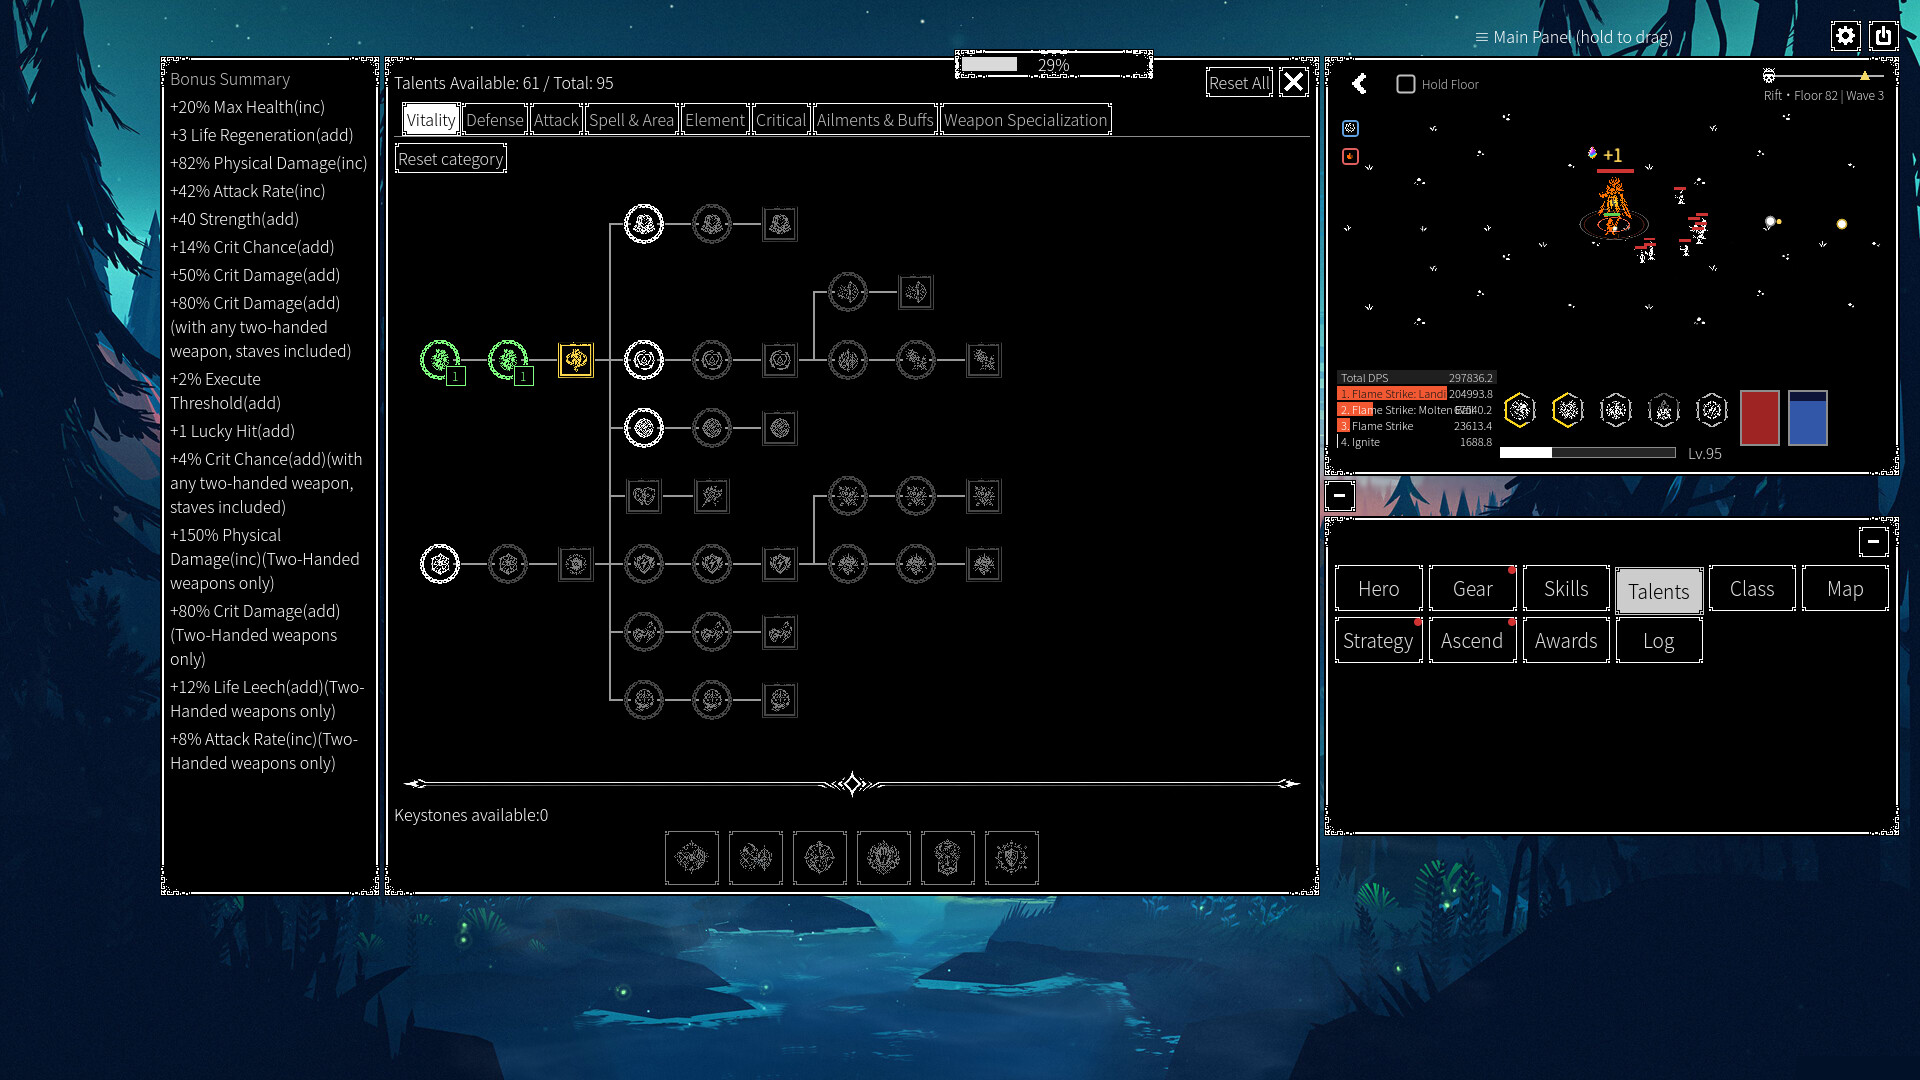Click the red health bar swatch

tap(1760, 418)
